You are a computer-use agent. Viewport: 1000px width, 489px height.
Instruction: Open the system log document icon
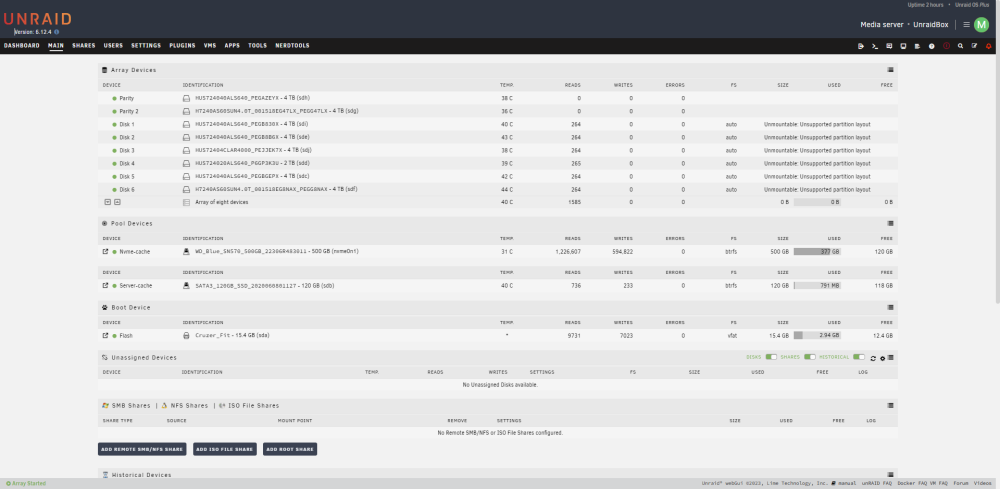917,46
